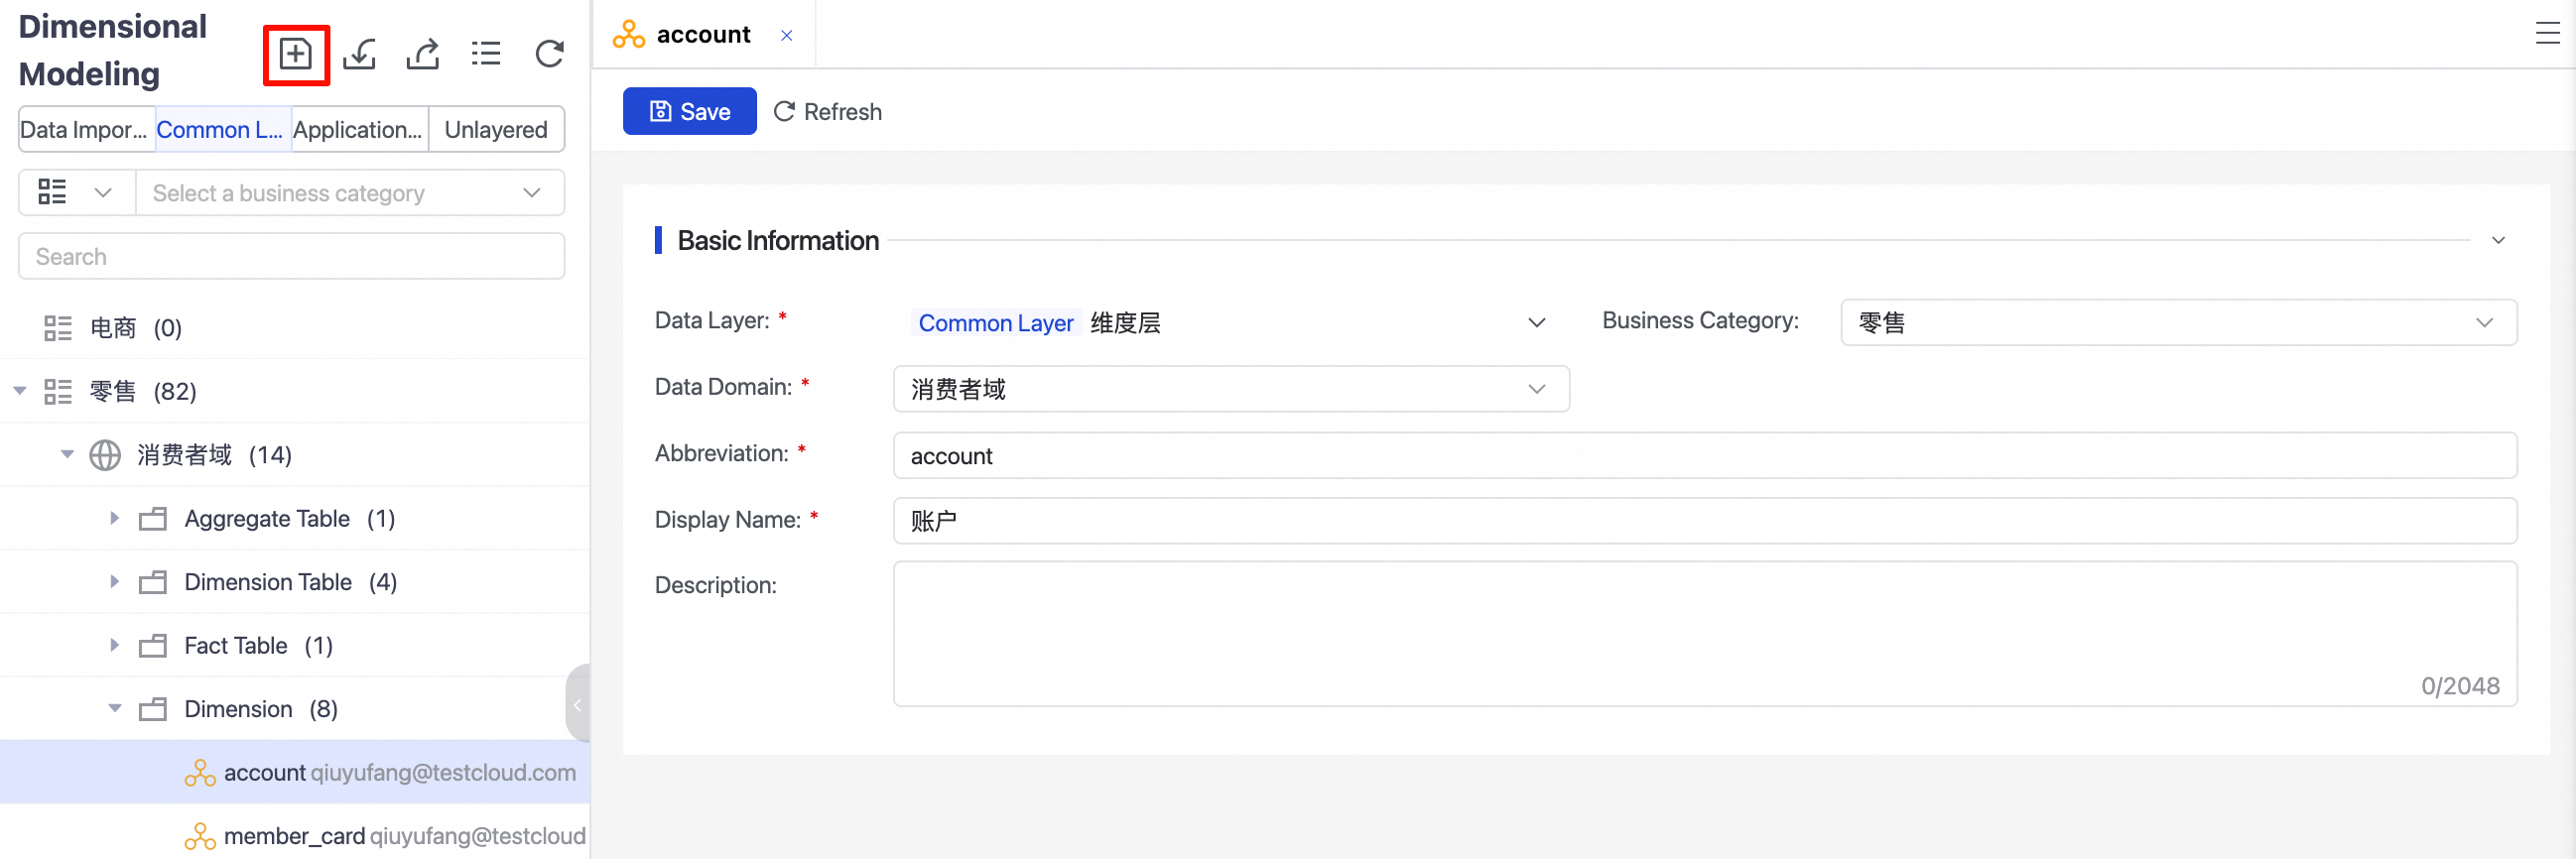Image resolution: width=2576 pixels, height=859 pixels.
Task: Click the create new model plus icon
Action: 295,54
